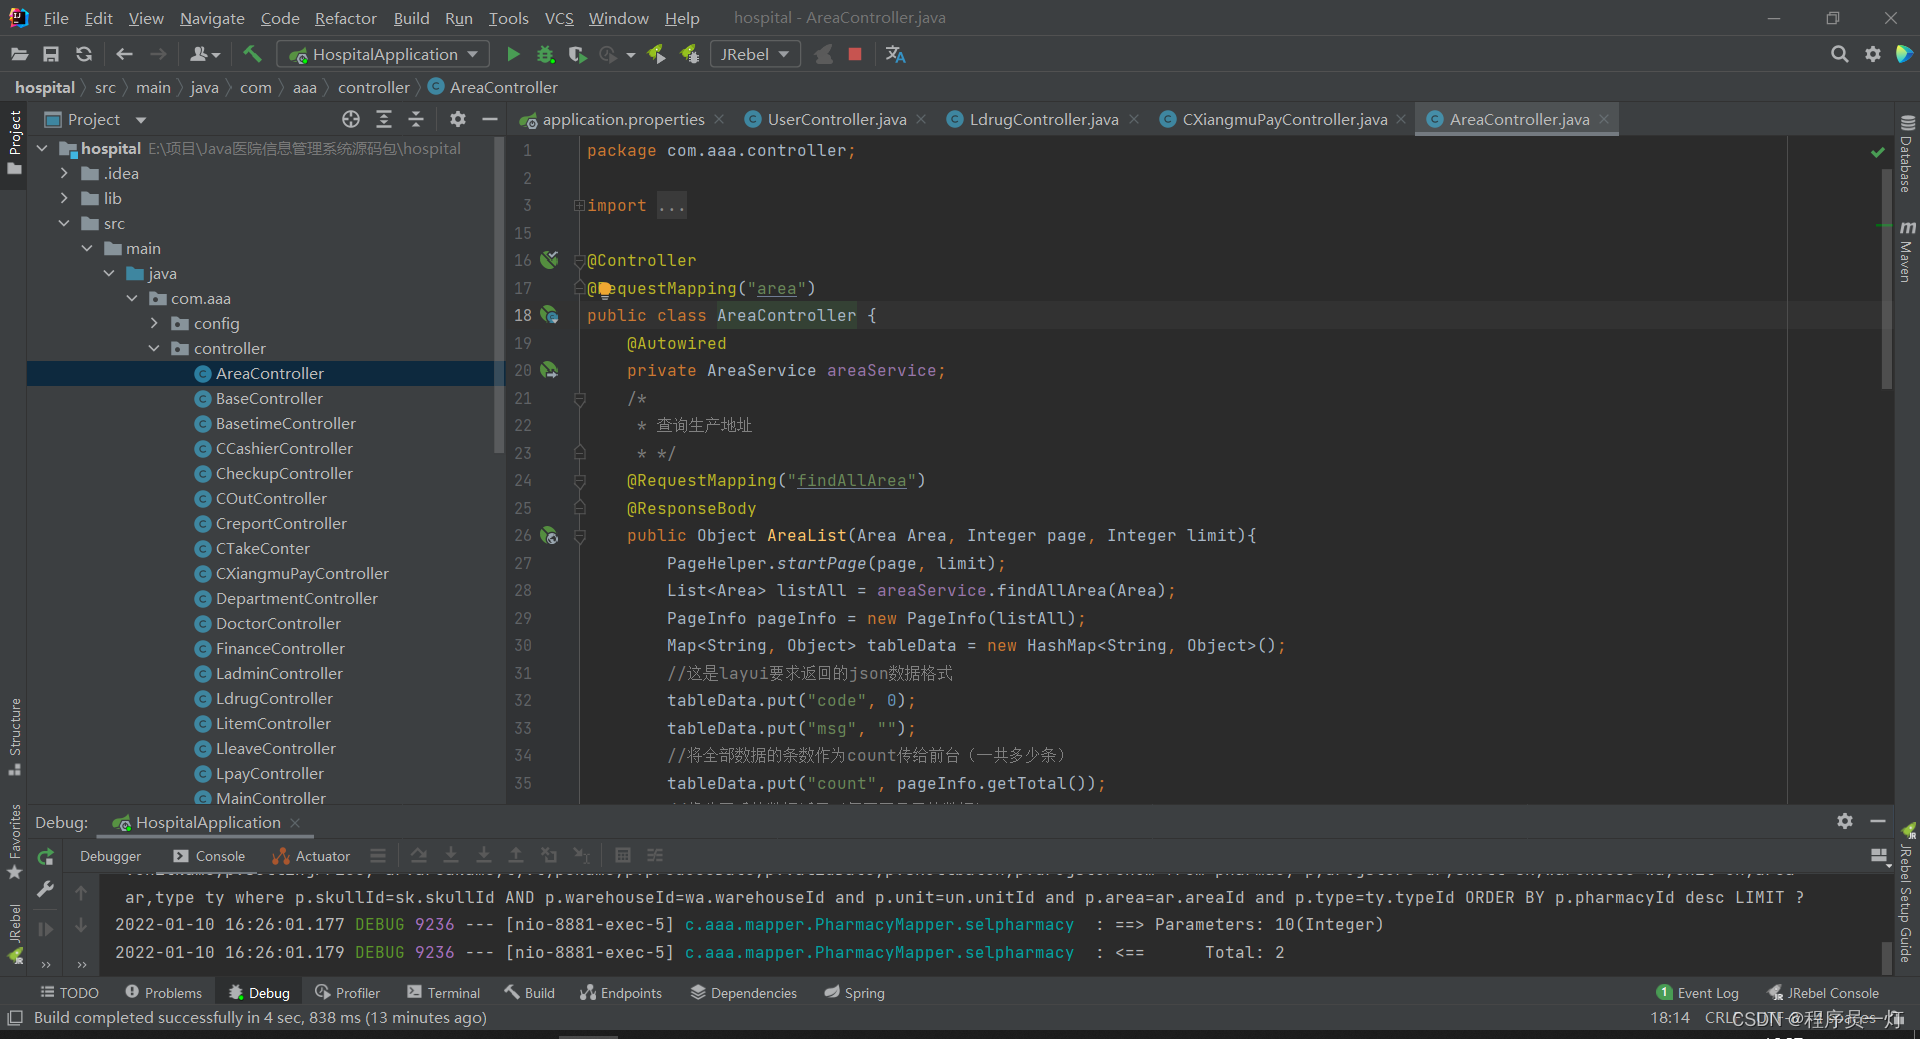Open Database tool window on right sidebar
The width and height of the screenshot is (1920, 1039).
(x=1907, y=153)
